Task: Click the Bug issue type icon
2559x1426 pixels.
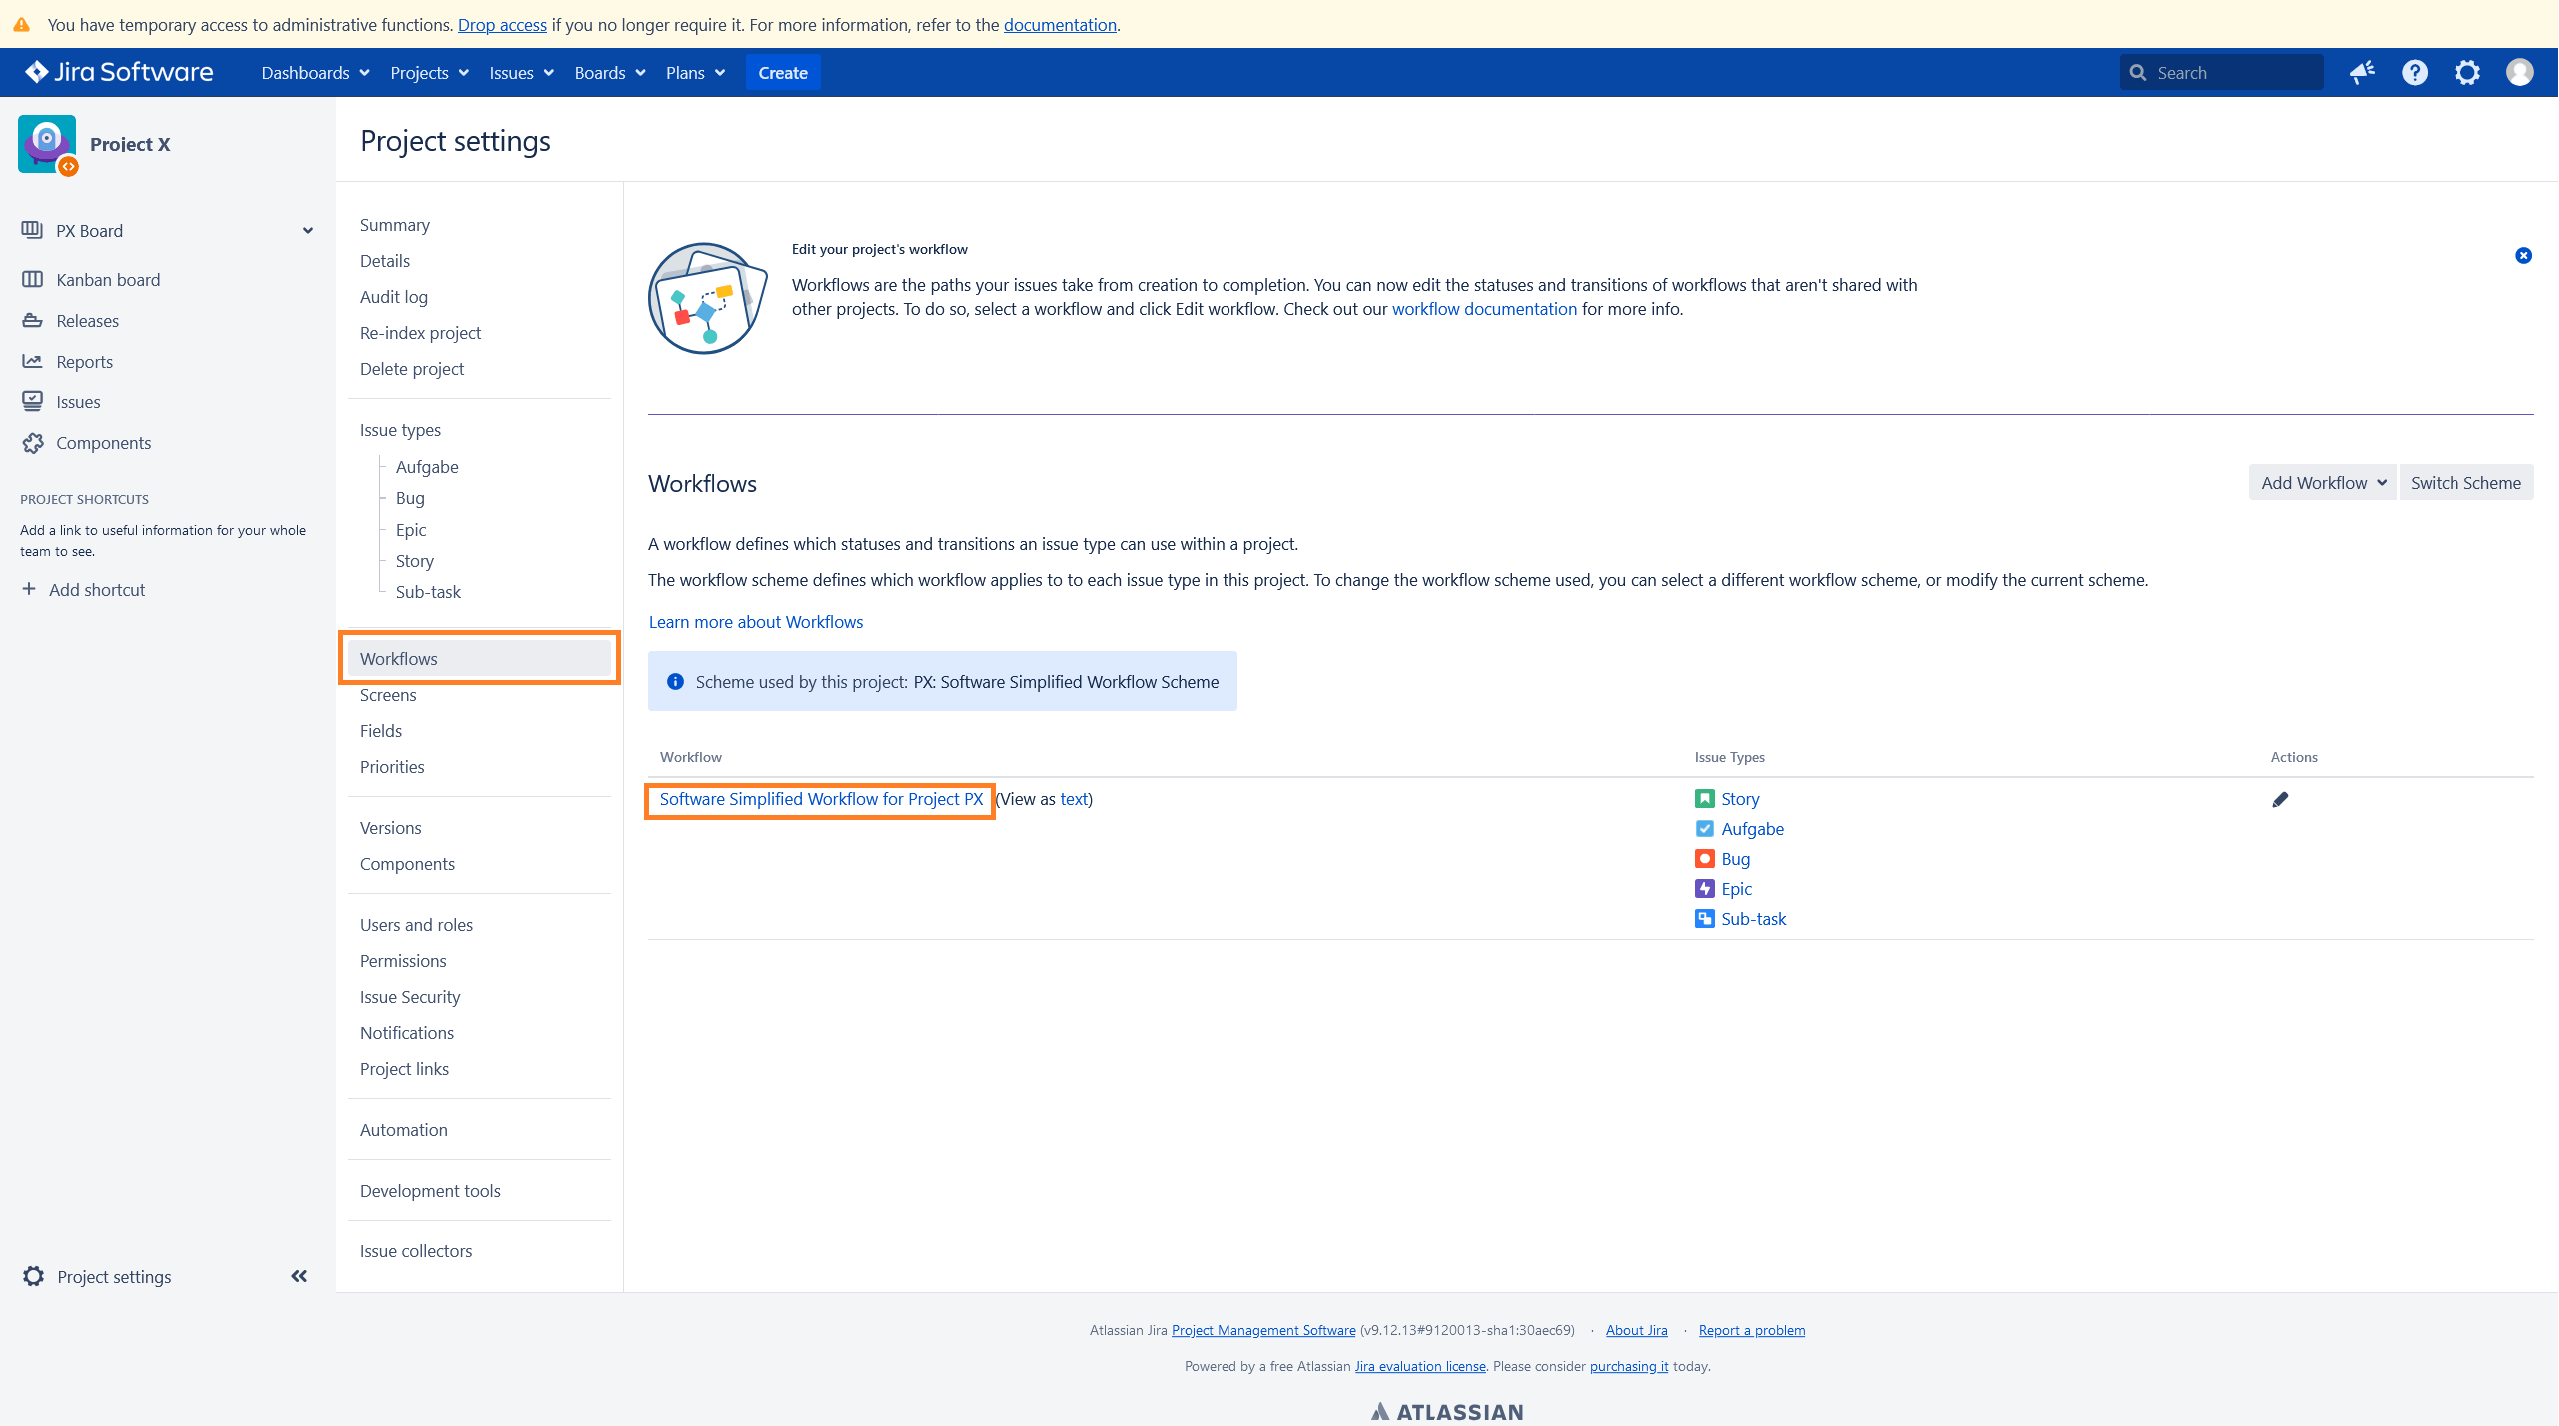Action: [x=1705, y=858]
